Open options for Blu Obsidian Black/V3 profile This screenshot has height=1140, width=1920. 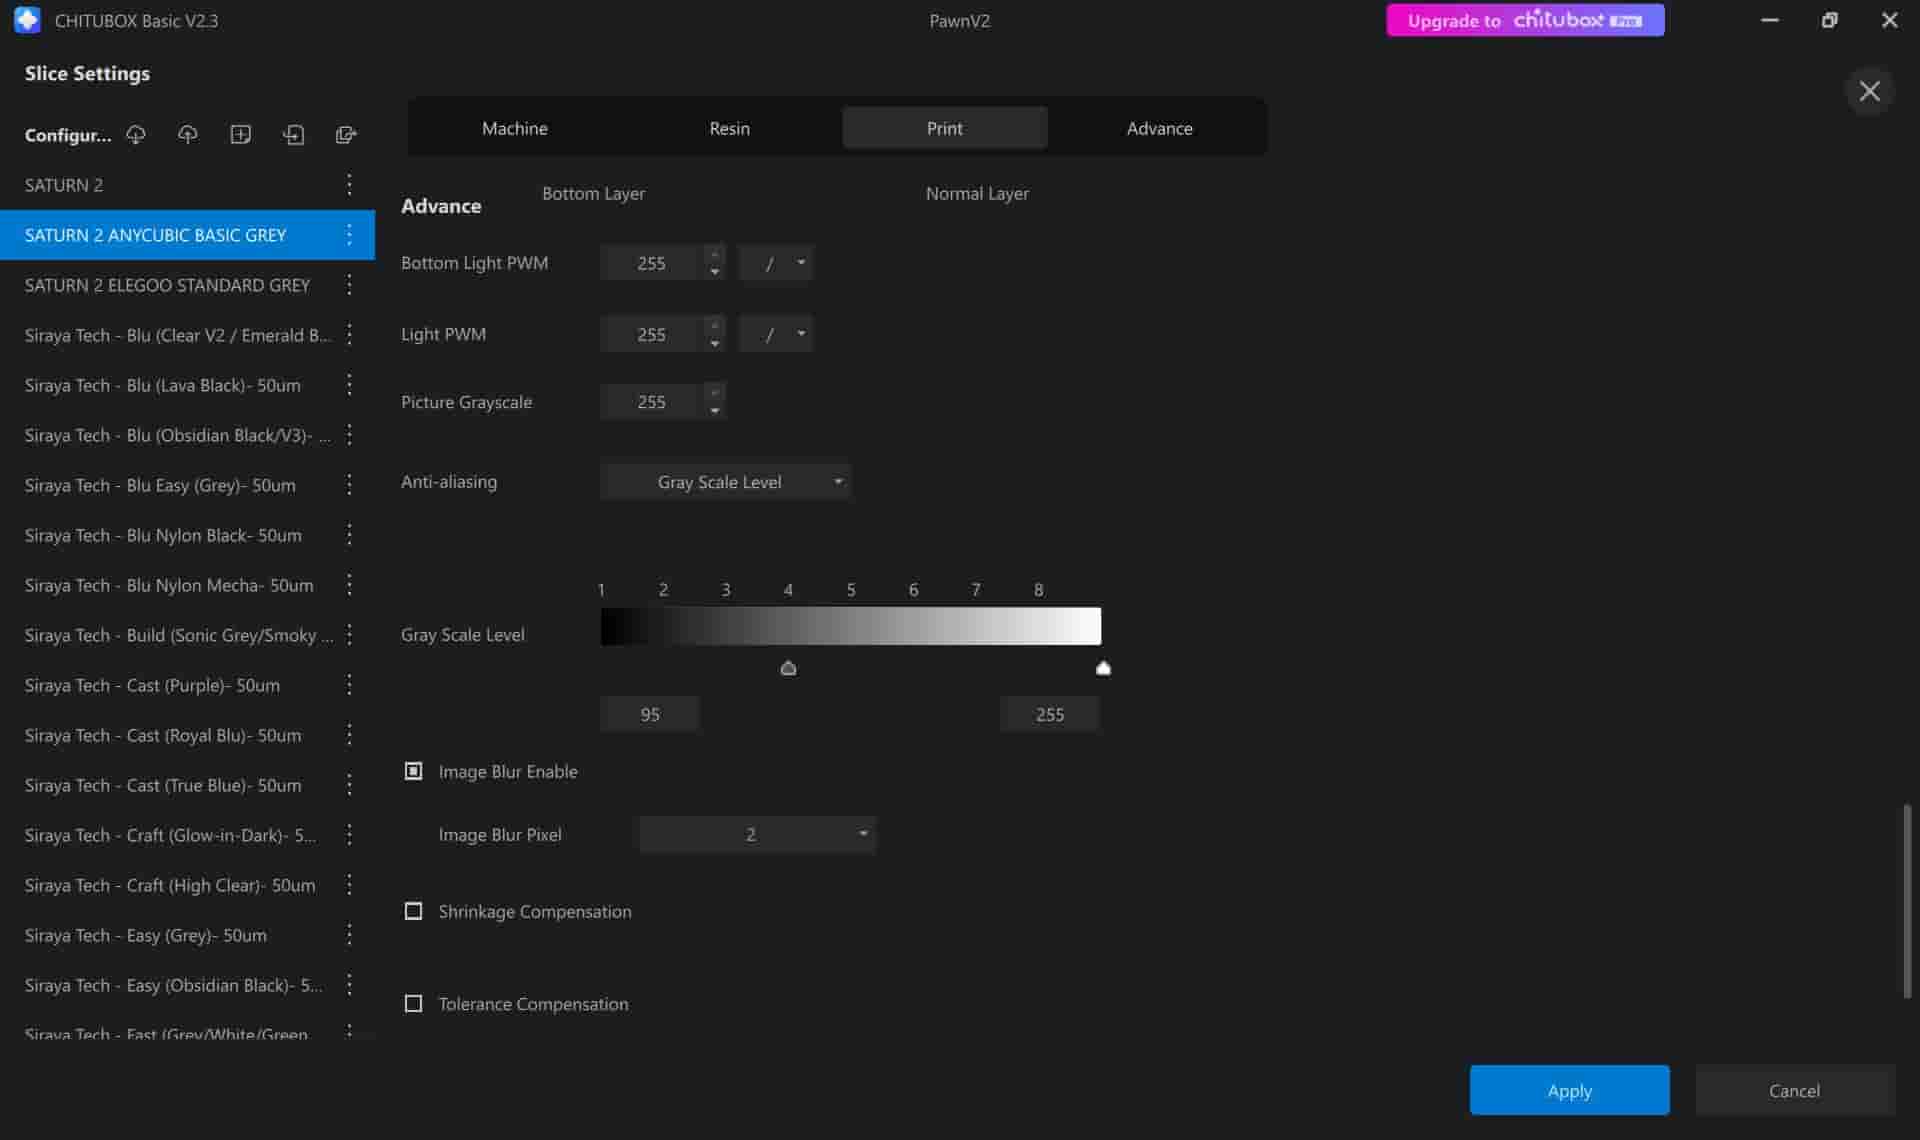coord(349,435)
